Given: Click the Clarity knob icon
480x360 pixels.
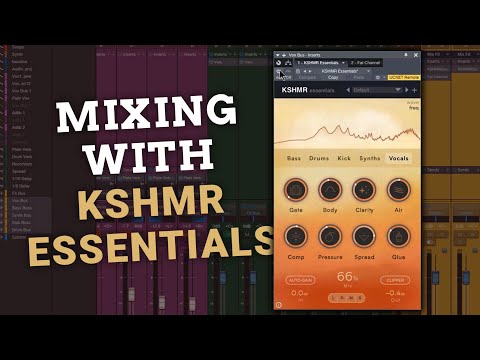Looking at the screenshot, I should pos(364,190).
